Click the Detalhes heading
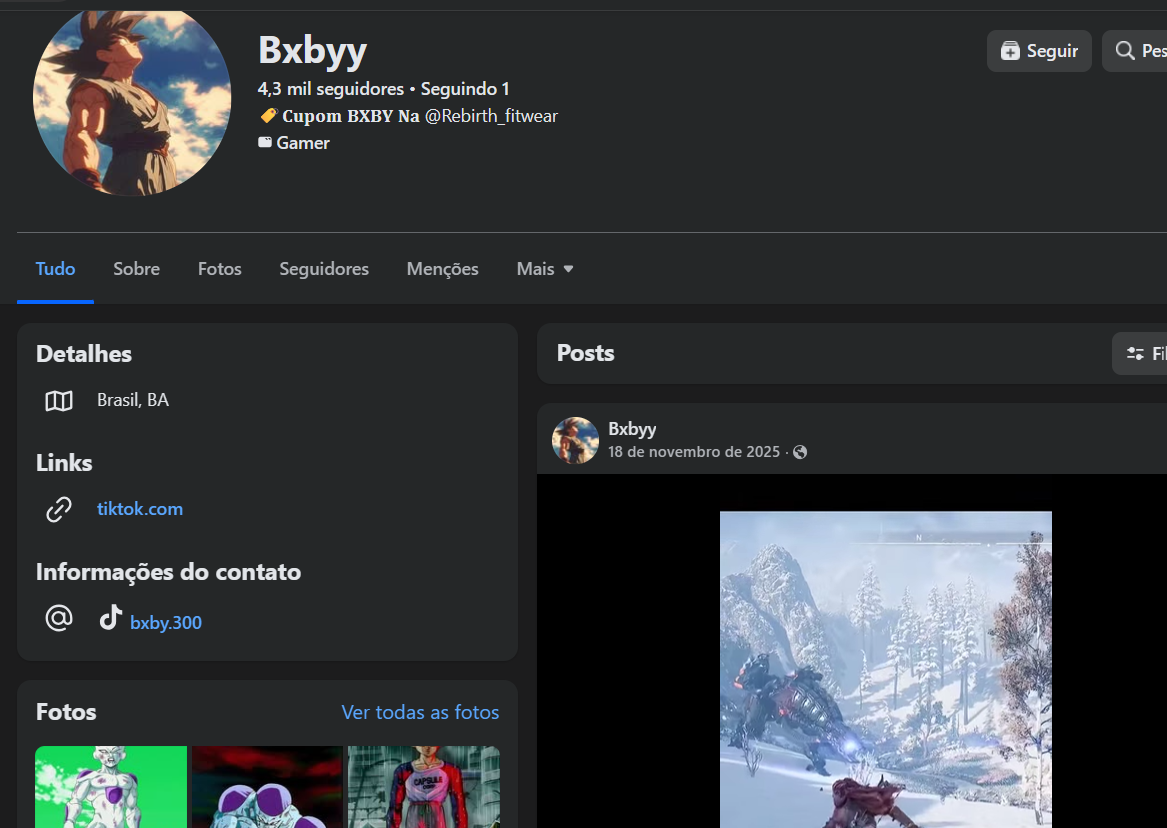 (84, 354)
